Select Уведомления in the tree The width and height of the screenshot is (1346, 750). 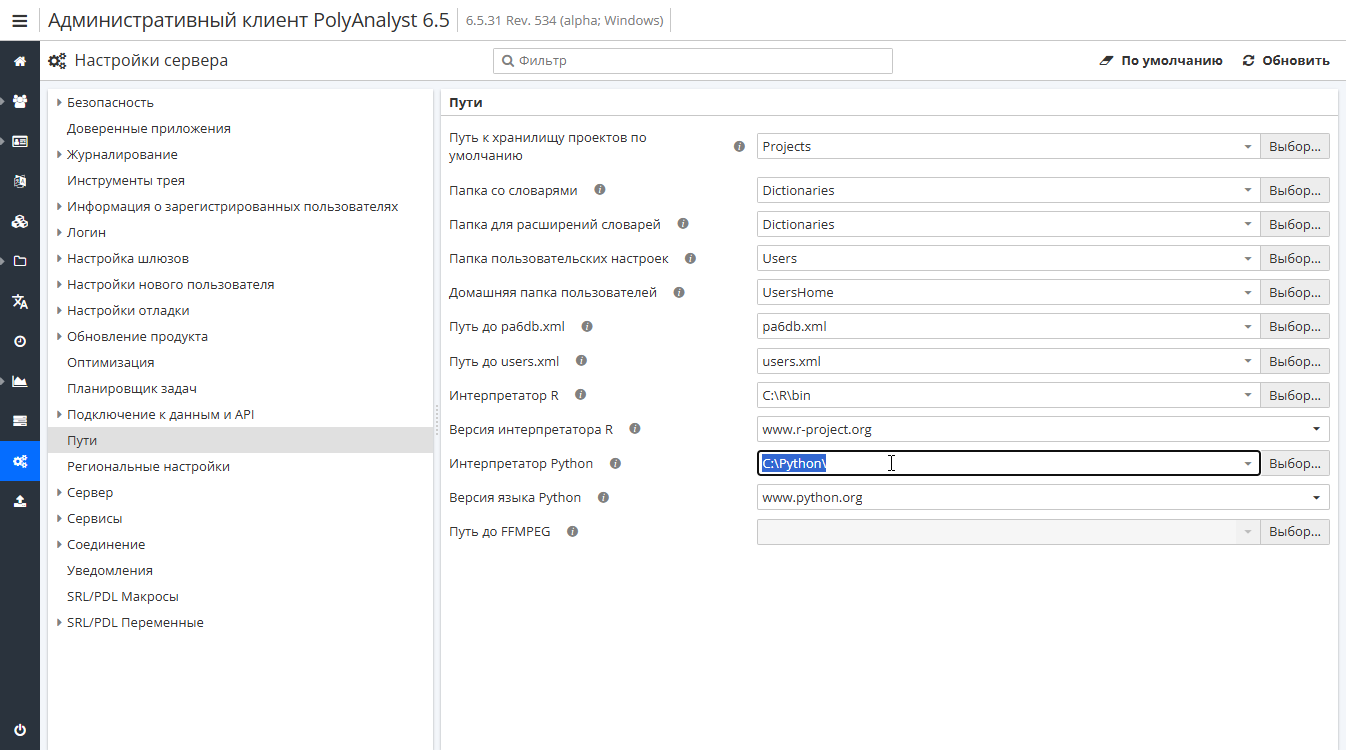[110, 570]
